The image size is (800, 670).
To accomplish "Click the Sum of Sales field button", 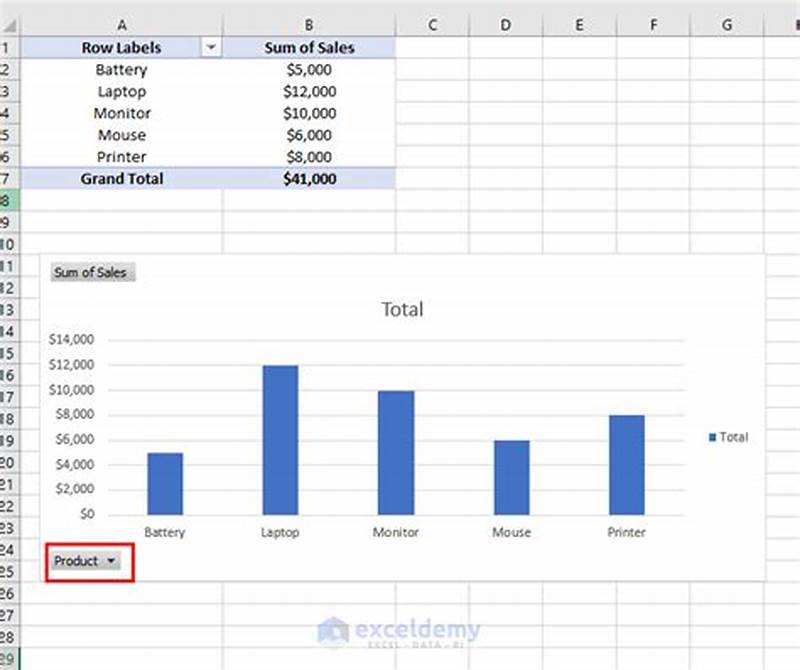I will coord(92,272).
